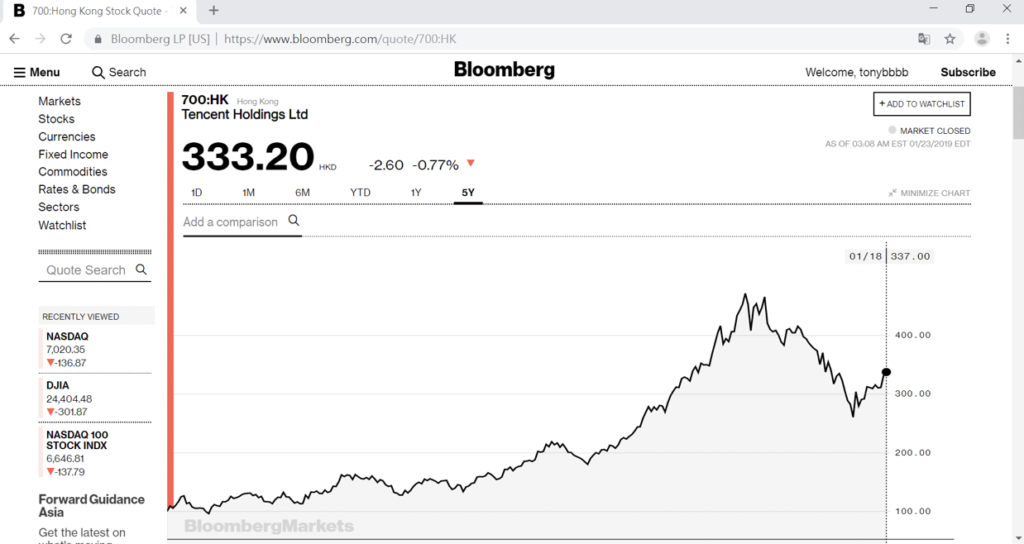Open Chrome's three-dot menu
This screenshot has height=544, width=1024.
pos(1008,39)
